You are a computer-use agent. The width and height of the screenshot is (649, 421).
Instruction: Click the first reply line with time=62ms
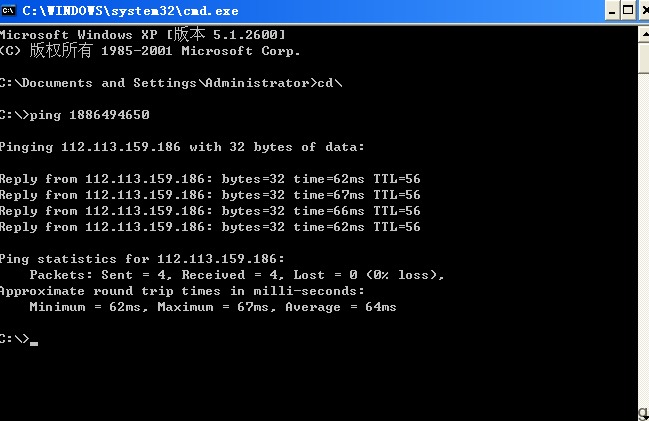[210, 179]
